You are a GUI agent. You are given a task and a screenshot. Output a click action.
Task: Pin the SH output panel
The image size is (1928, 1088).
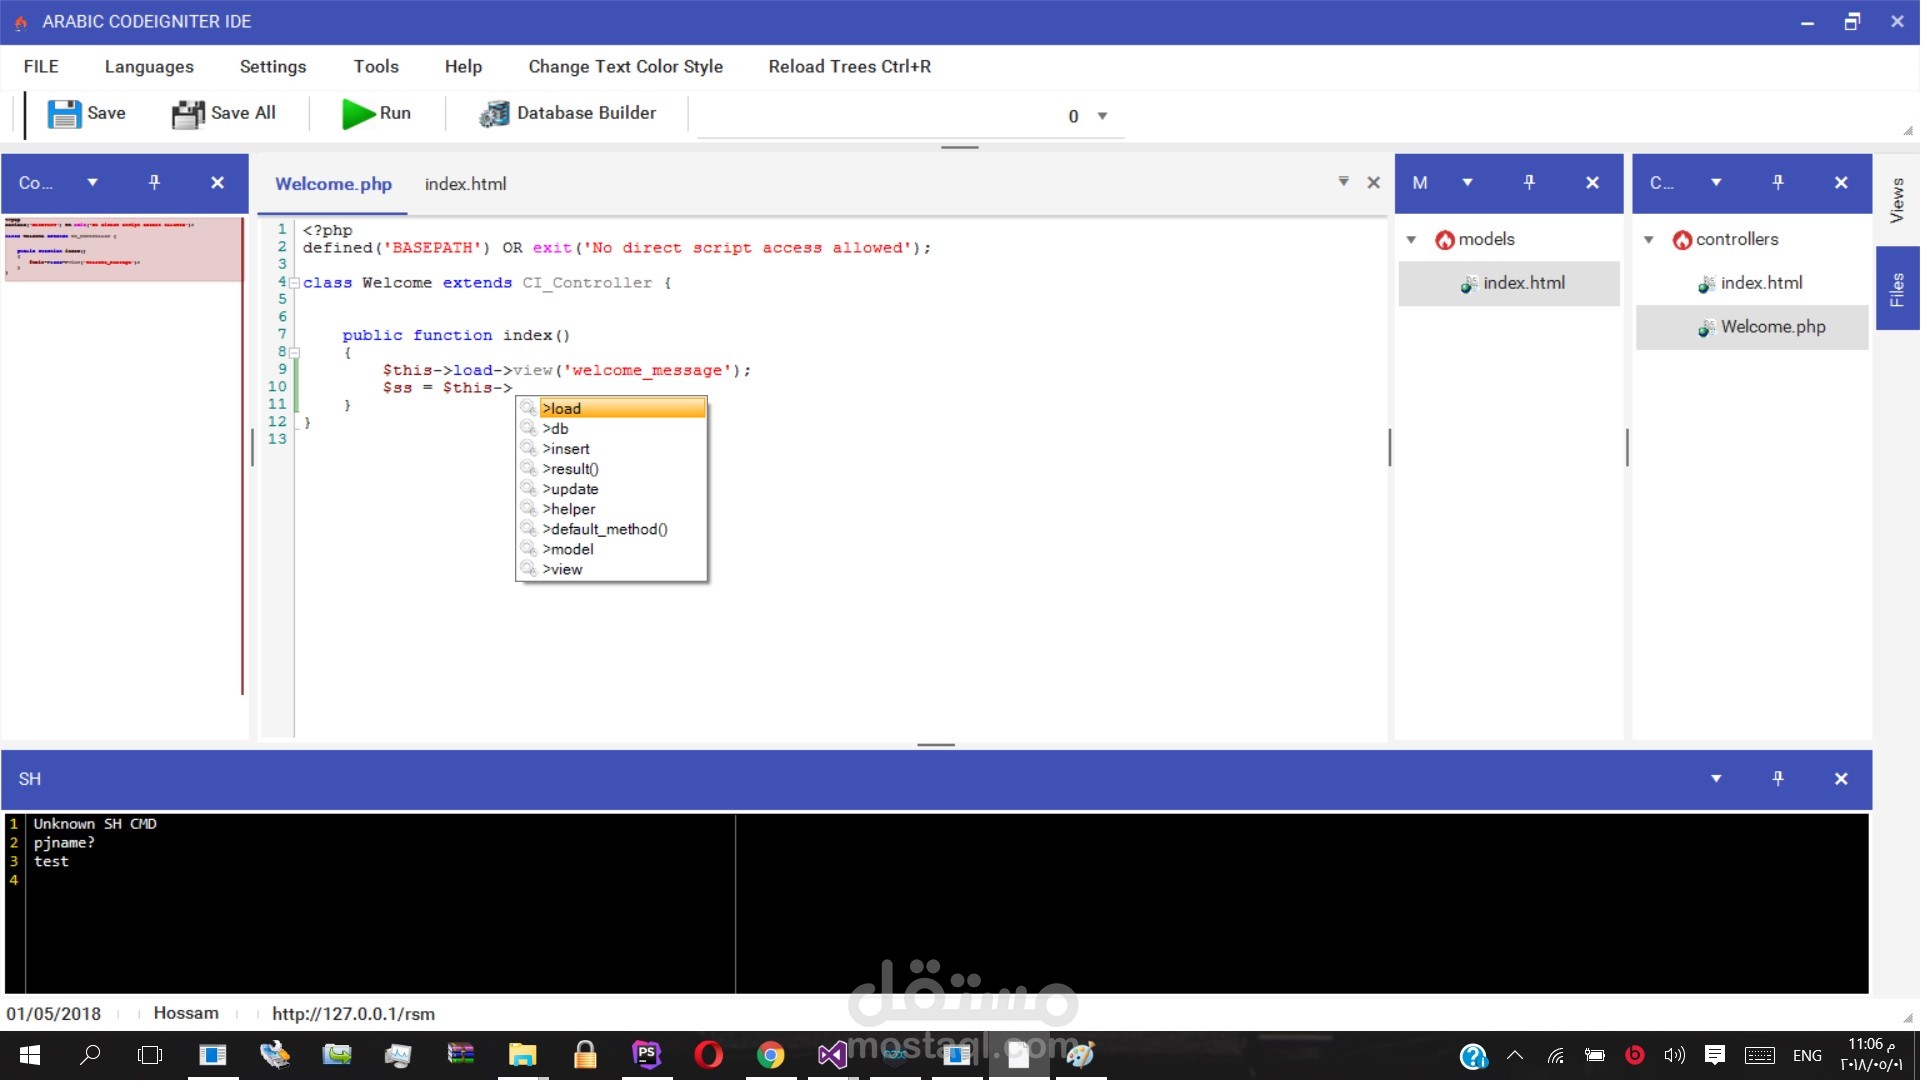click(1778, 778)
